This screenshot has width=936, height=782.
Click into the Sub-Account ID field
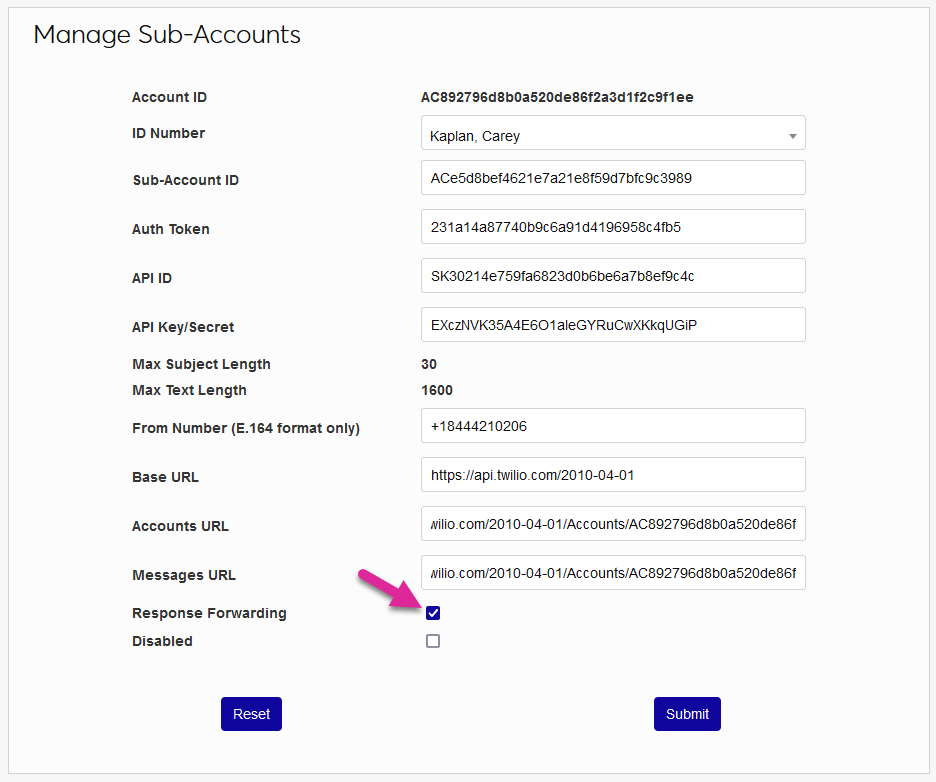click(x=612, y=178)
